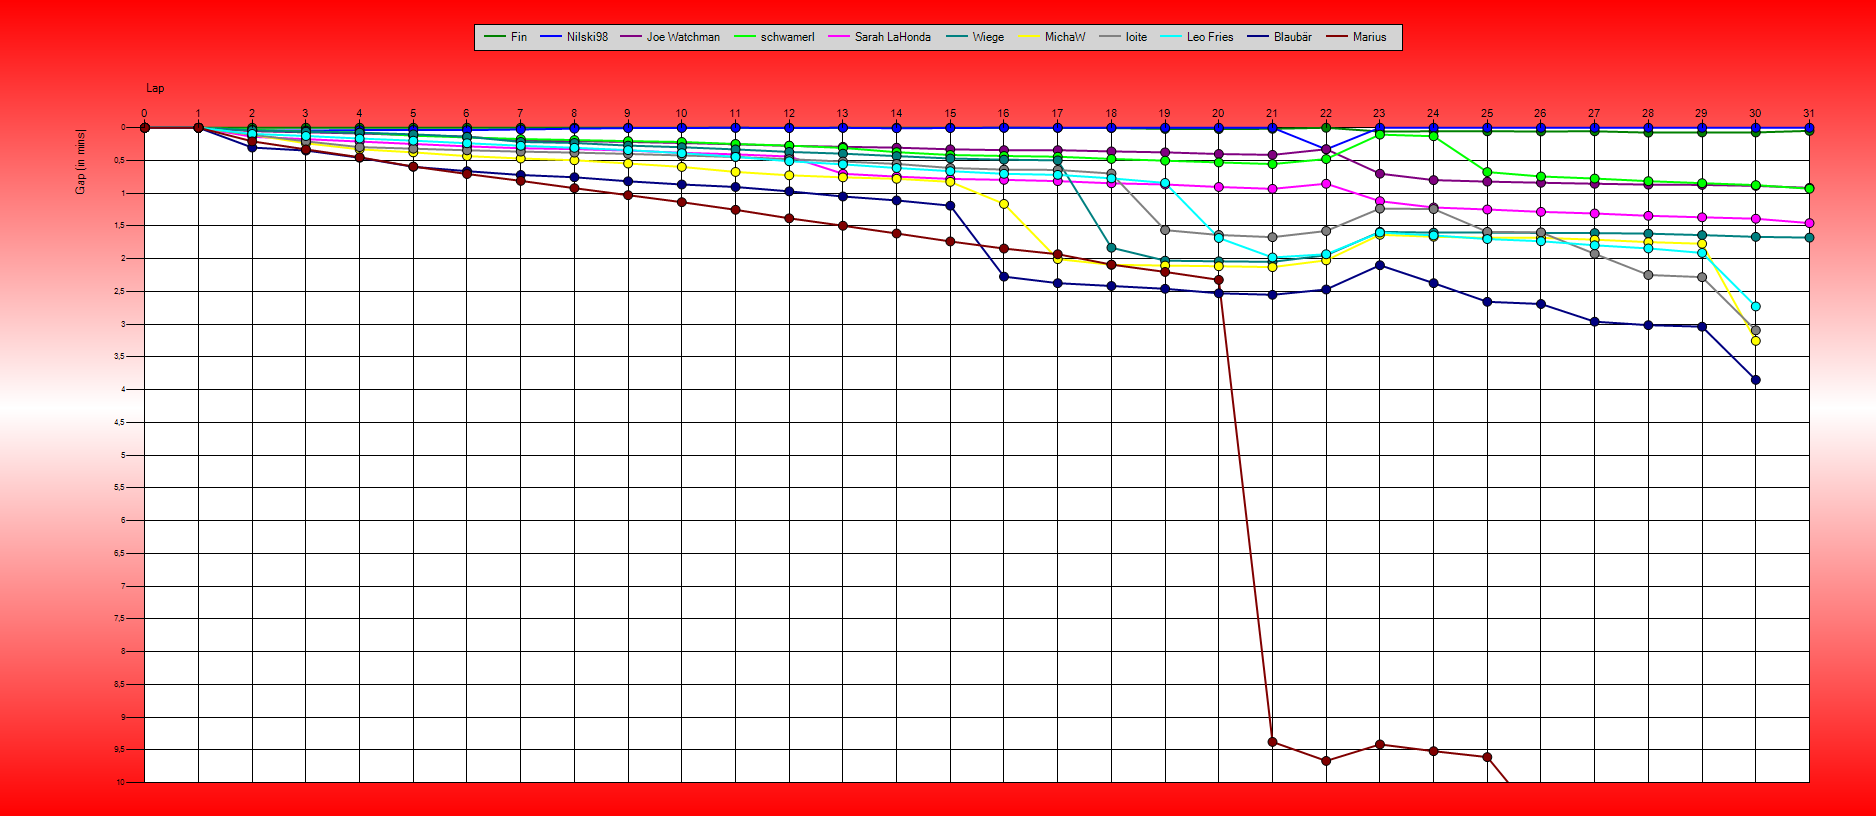The width and height of the screenshot is (1876, 816).
Task: Click the "Gap (in mins)" axis title
Action: [x=81, y=161]
